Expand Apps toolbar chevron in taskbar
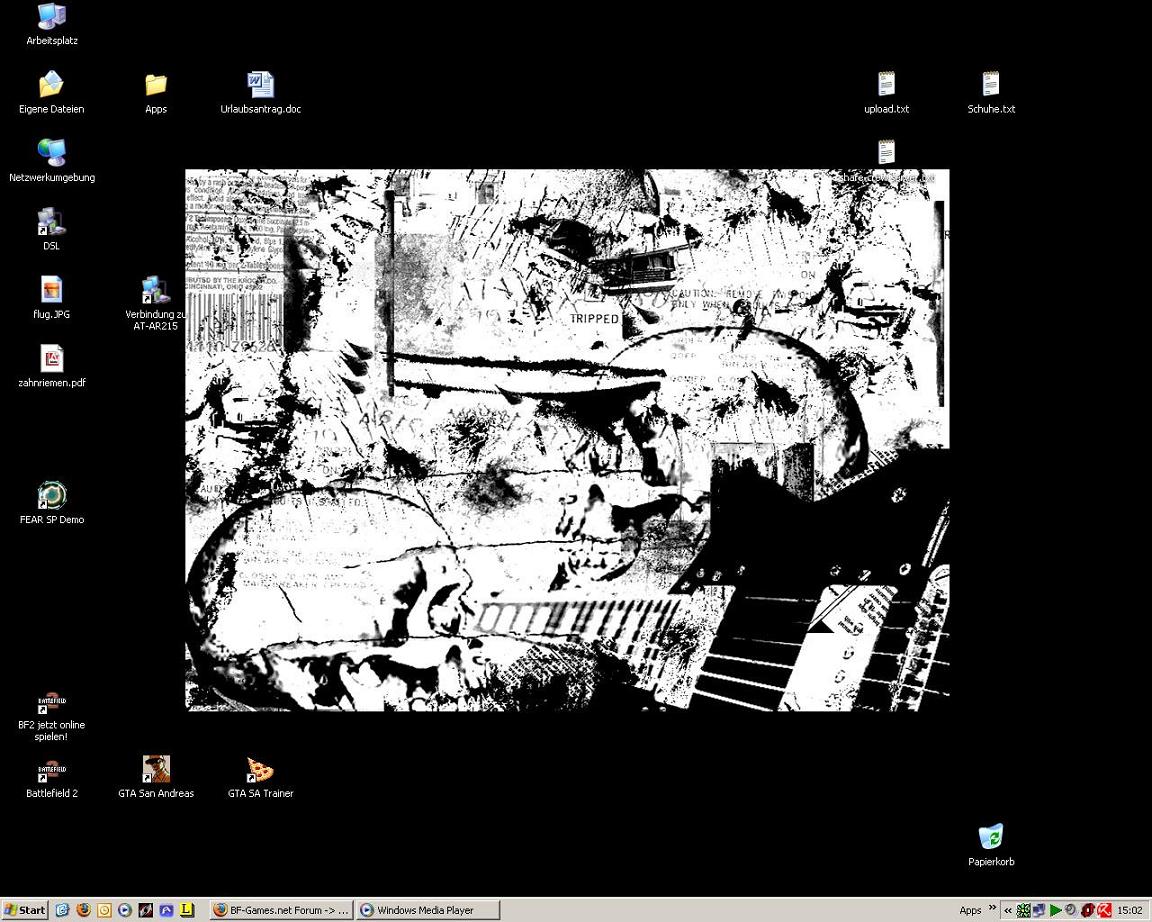This screenshot has width=1152, height=922. click(x=993, y=908)
